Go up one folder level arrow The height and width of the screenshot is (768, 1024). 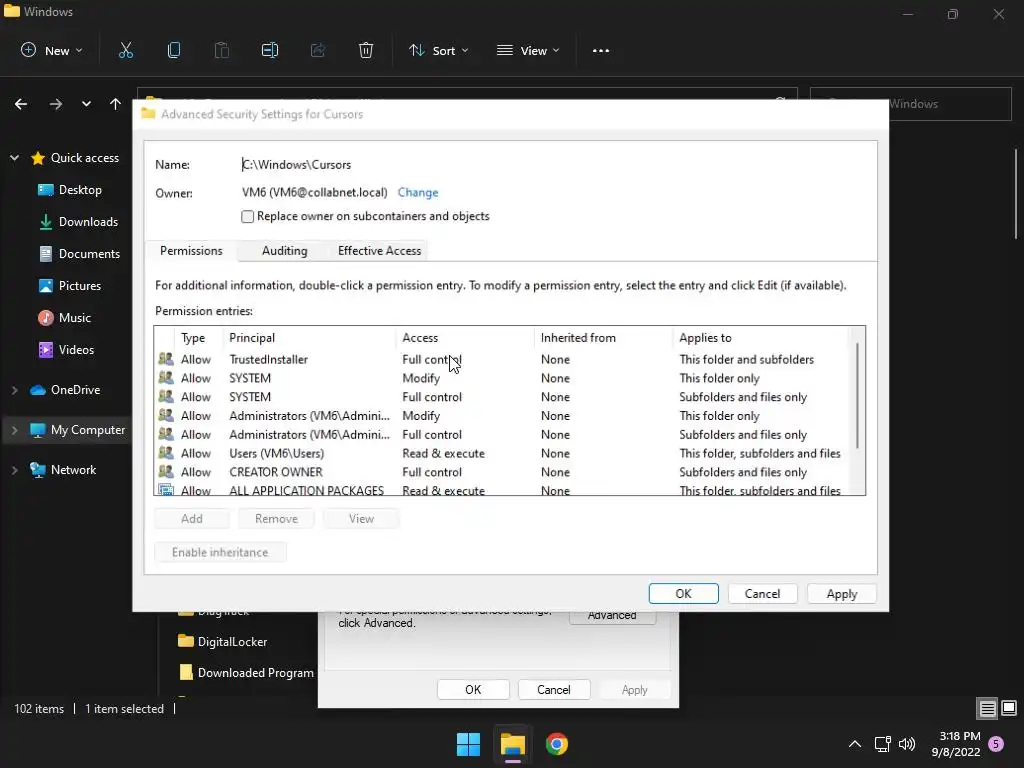click(116, 104)
